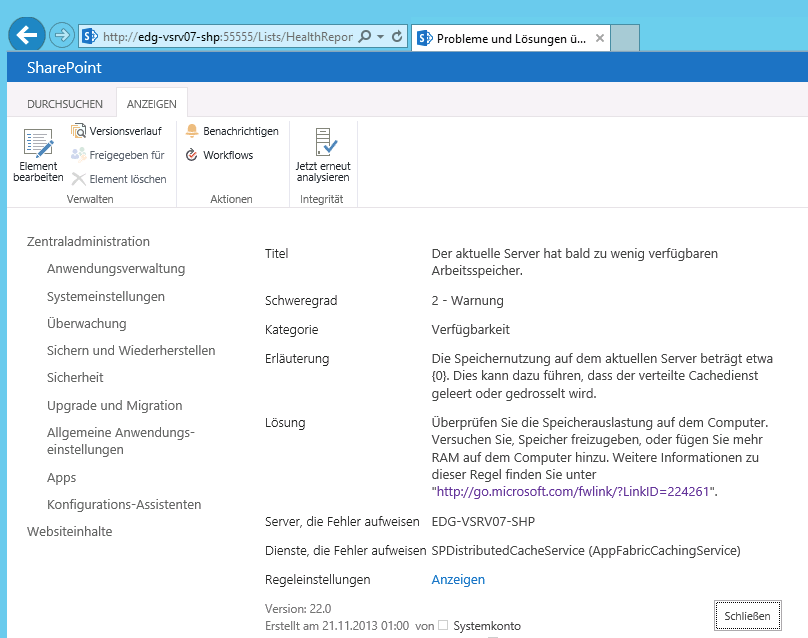Click the Element löschen X icon
The width and height of the screenshot is (808, 638).
tap(78, 179)
